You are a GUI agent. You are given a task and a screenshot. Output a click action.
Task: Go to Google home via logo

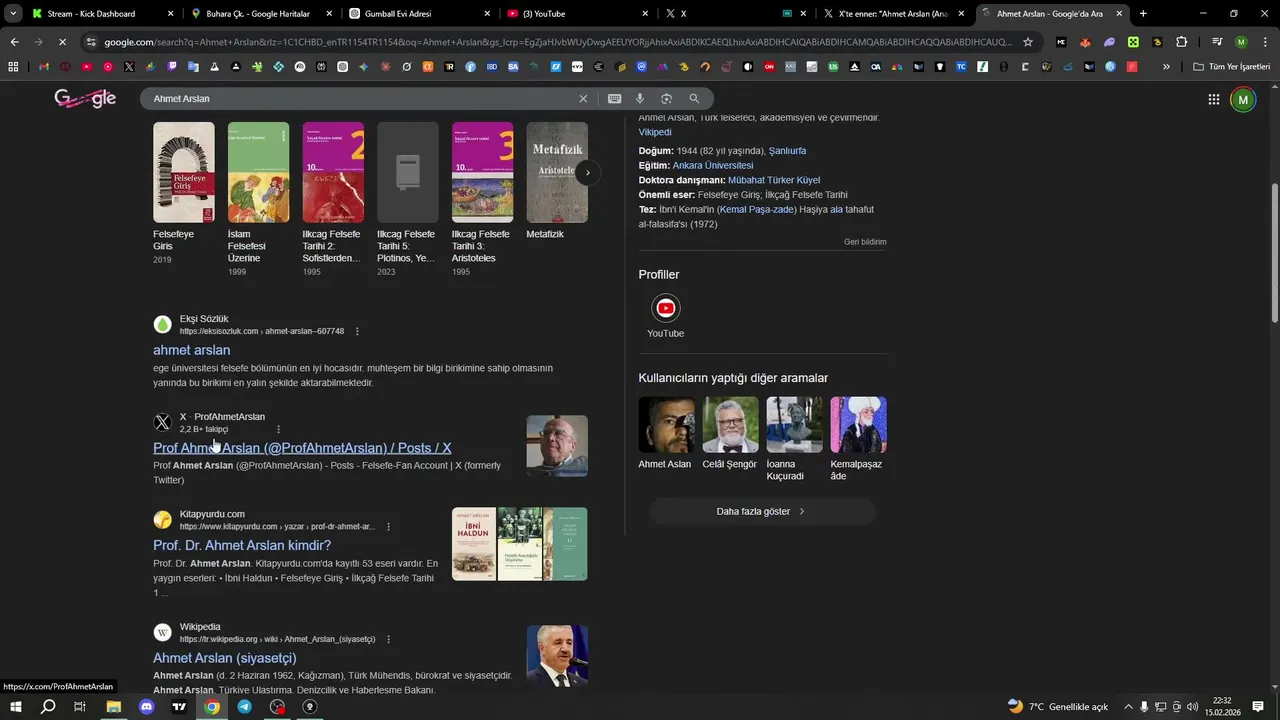click(85, 98)
